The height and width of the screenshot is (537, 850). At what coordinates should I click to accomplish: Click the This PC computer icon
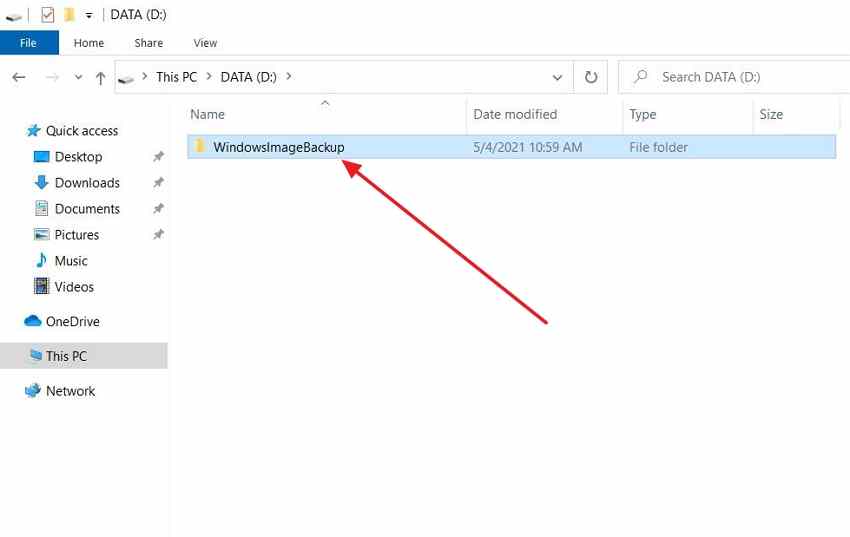(x=36, y=355)
